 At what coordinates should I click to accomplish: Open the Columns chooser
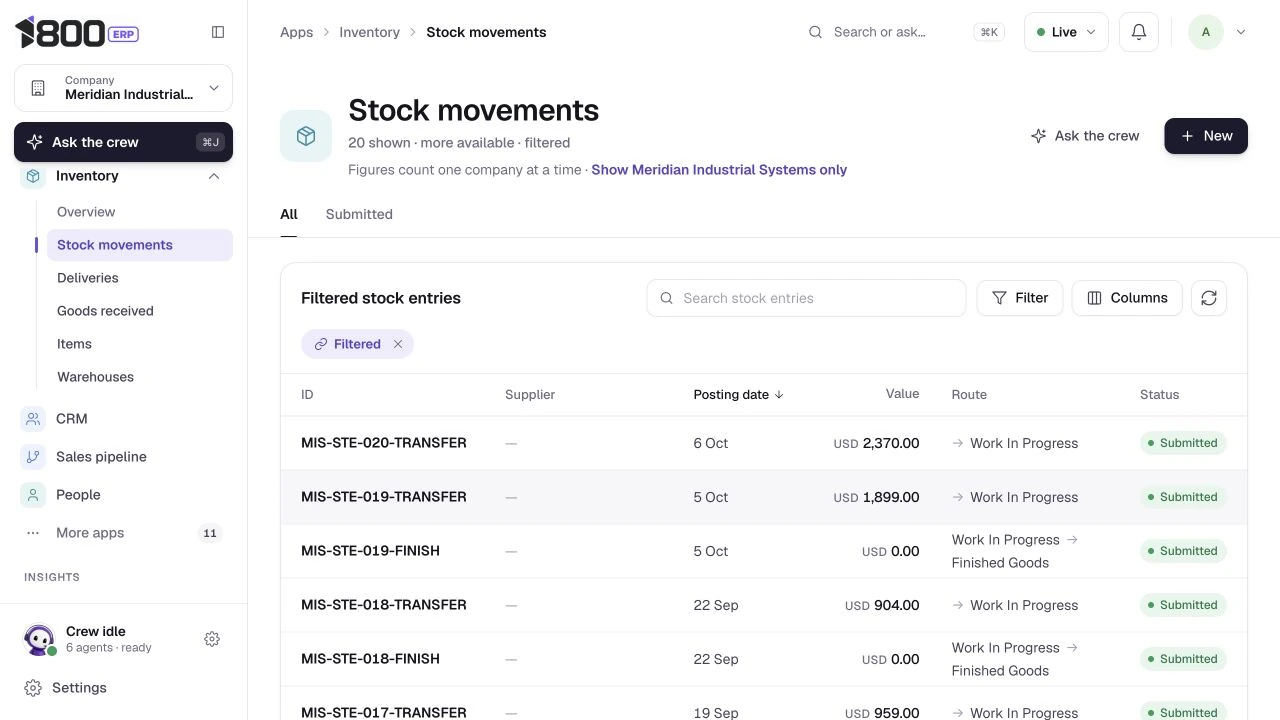pyautogui.click(x=1127, y=298)
